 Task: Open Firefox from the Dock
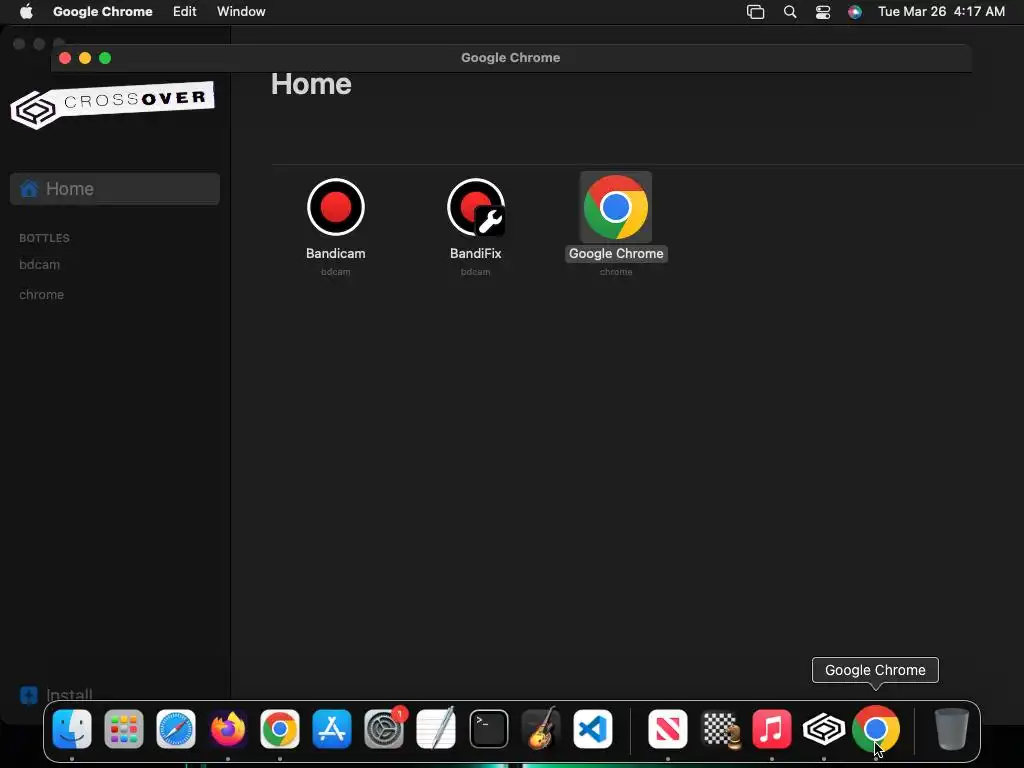pos(228,728)
